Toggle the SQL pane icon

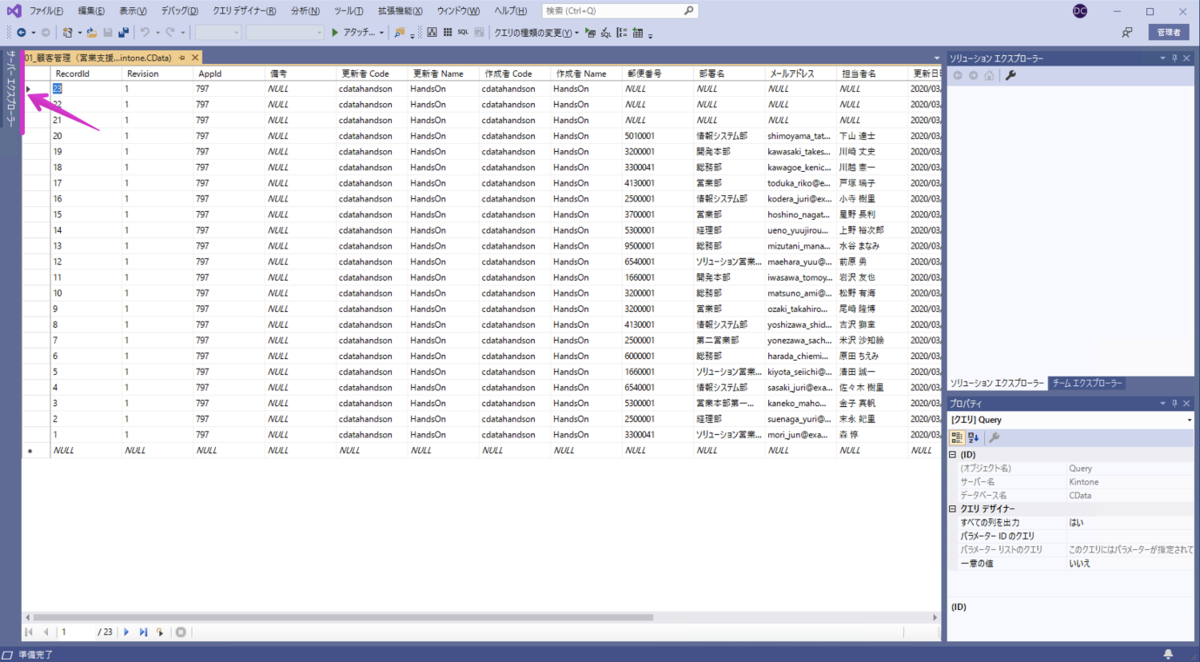click(x=463, y=32)
